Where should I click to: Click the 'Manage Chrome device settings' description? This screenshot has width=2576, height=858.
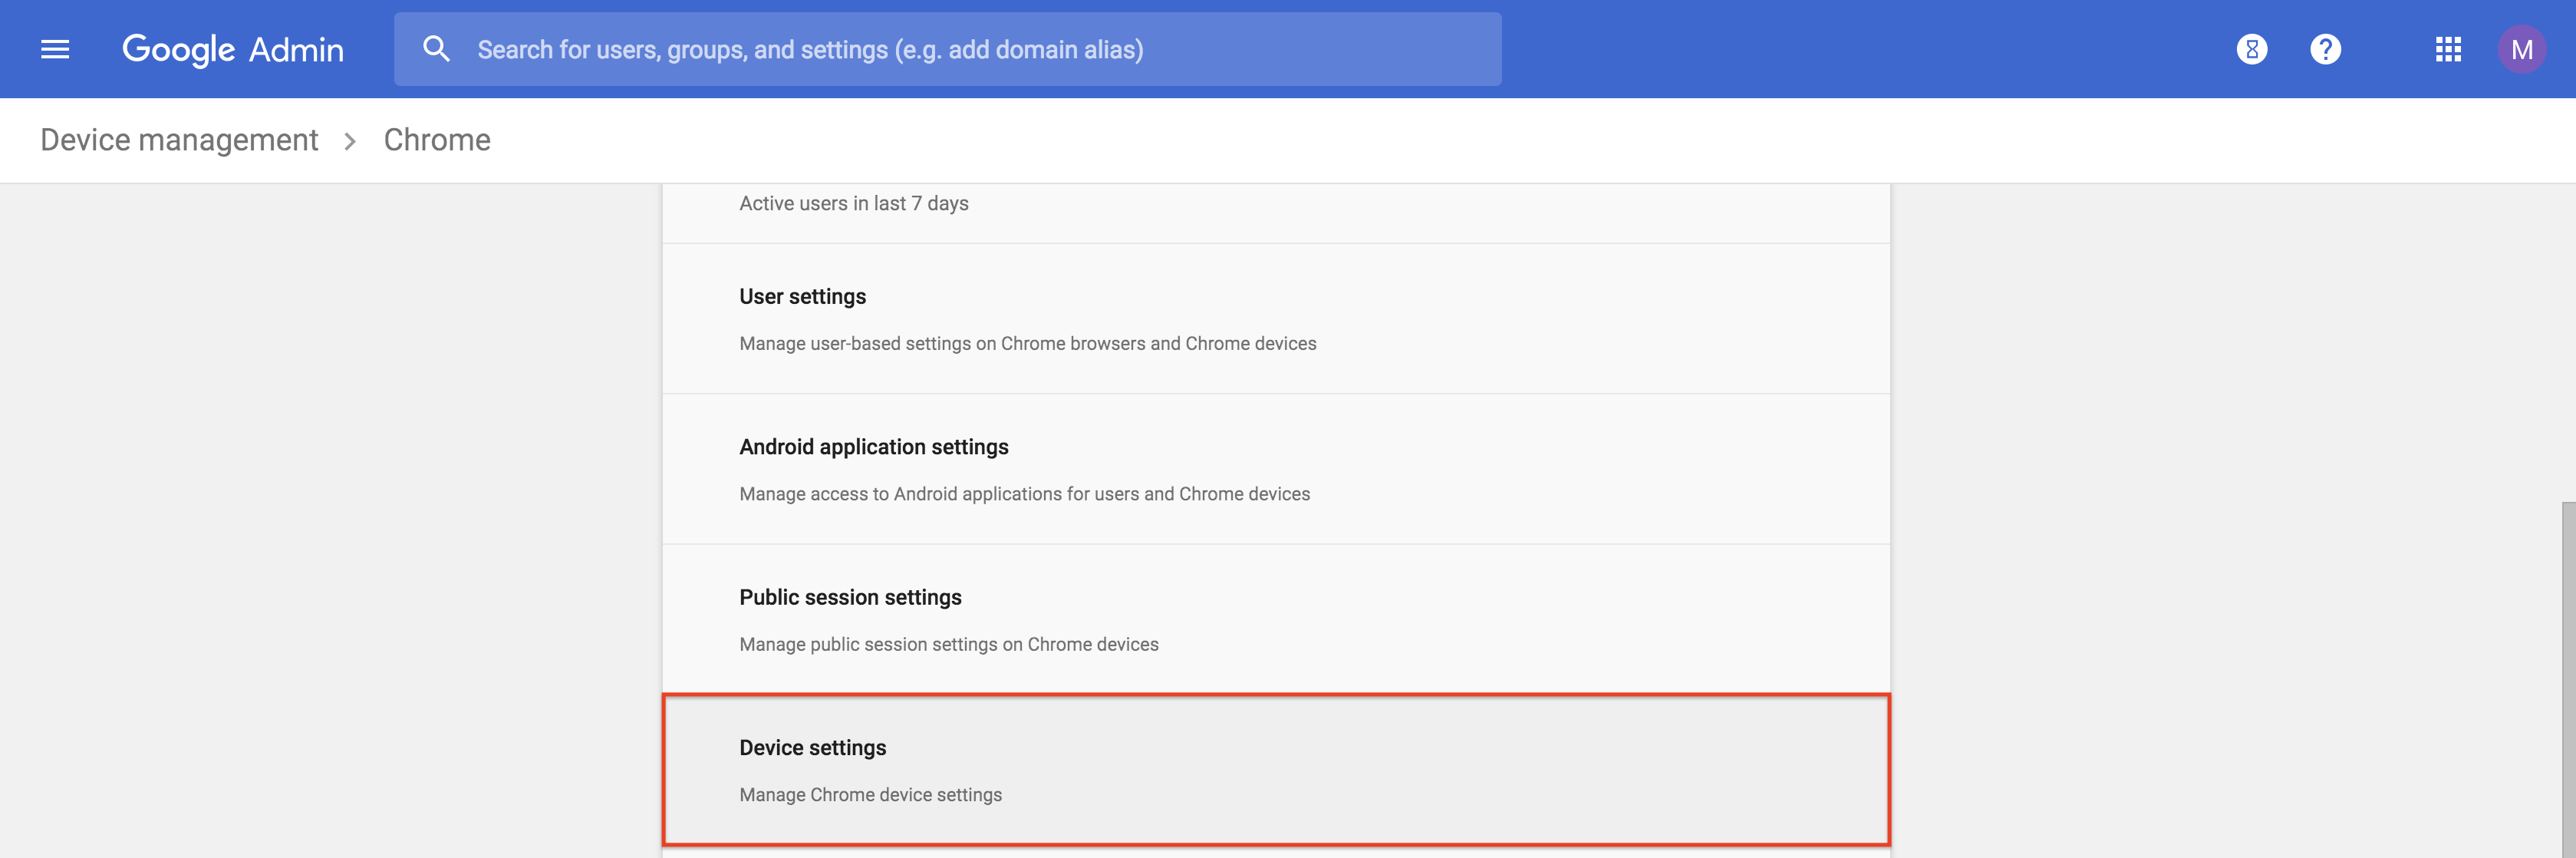pyautogui.click(x=870, y=795)
